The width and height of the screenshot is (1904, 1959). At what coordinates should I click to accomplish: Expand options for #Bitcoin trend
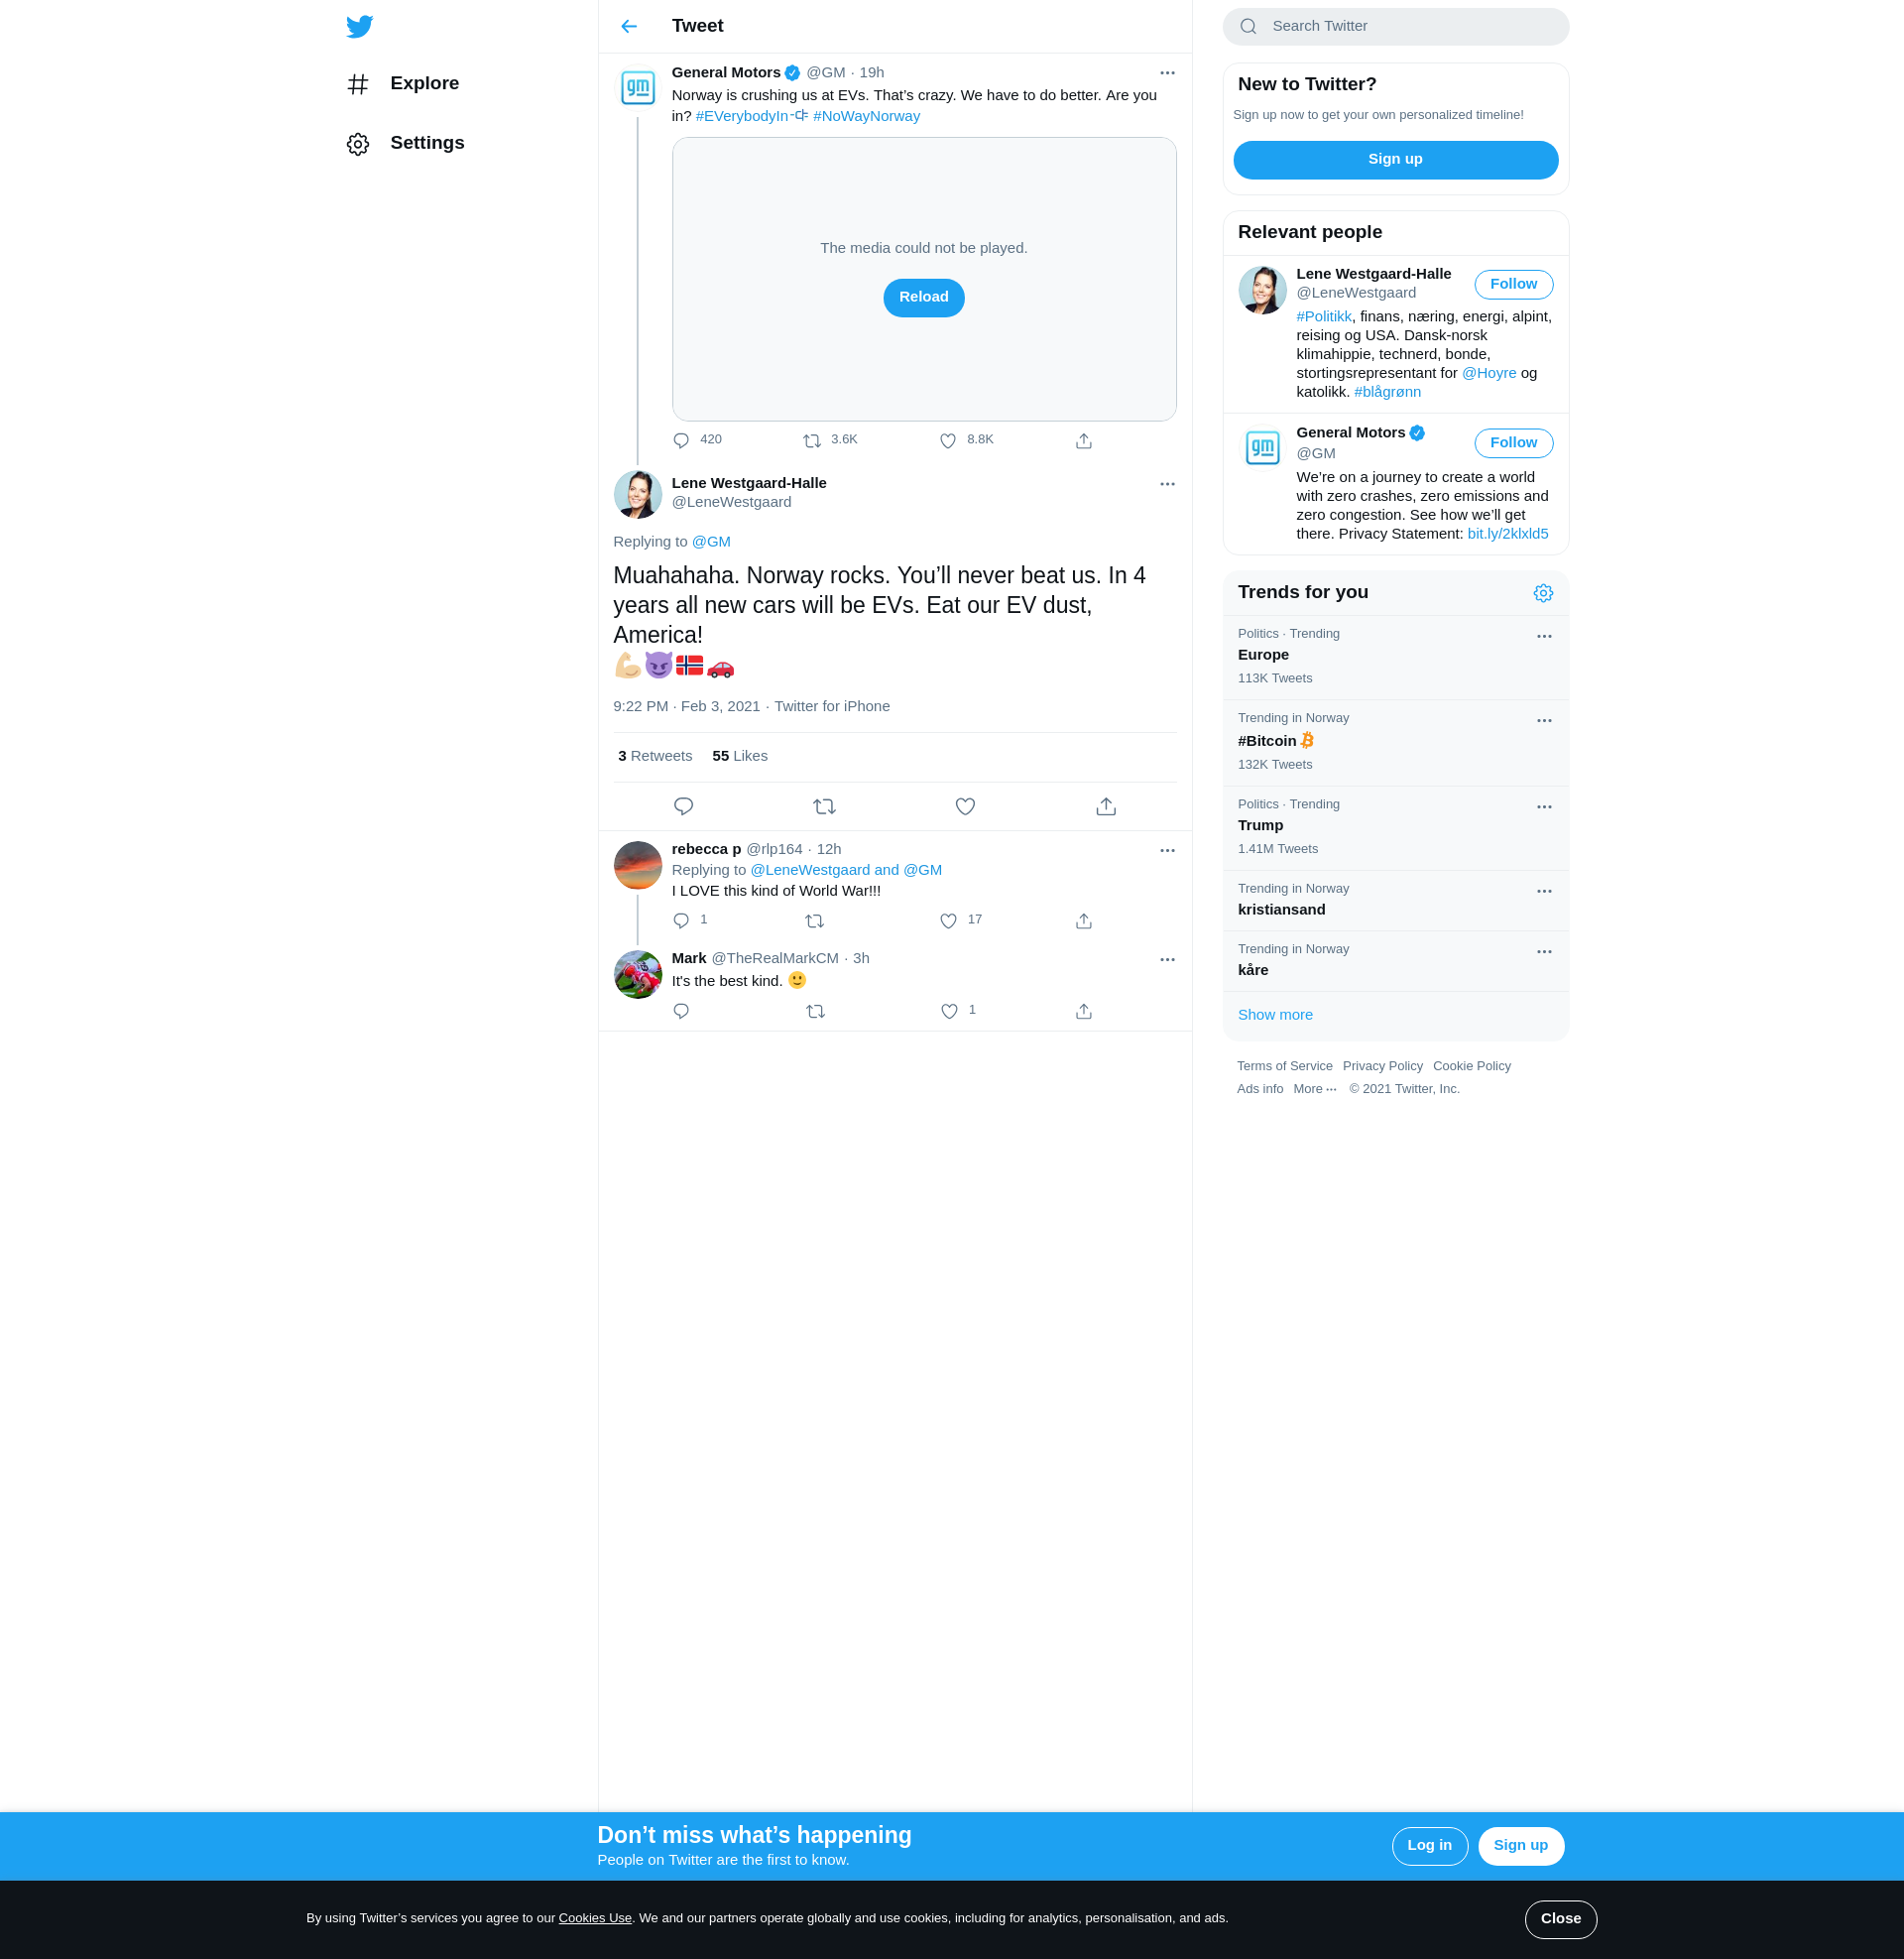(x=1543, y=720)
